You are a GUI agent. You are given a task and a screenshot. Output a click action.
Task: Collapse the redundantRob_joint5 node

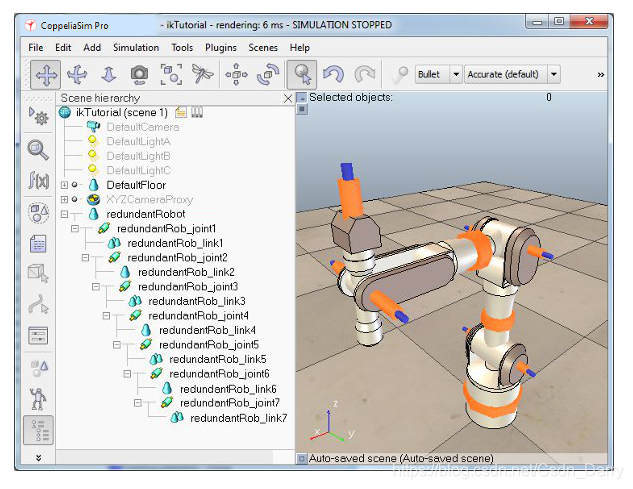coord(117,345)
